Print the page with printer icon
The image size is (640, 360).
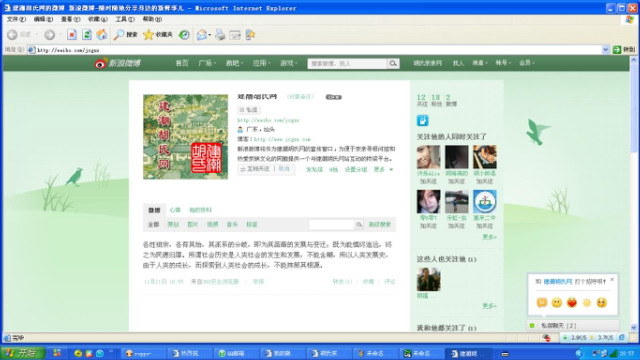point(220,35)
